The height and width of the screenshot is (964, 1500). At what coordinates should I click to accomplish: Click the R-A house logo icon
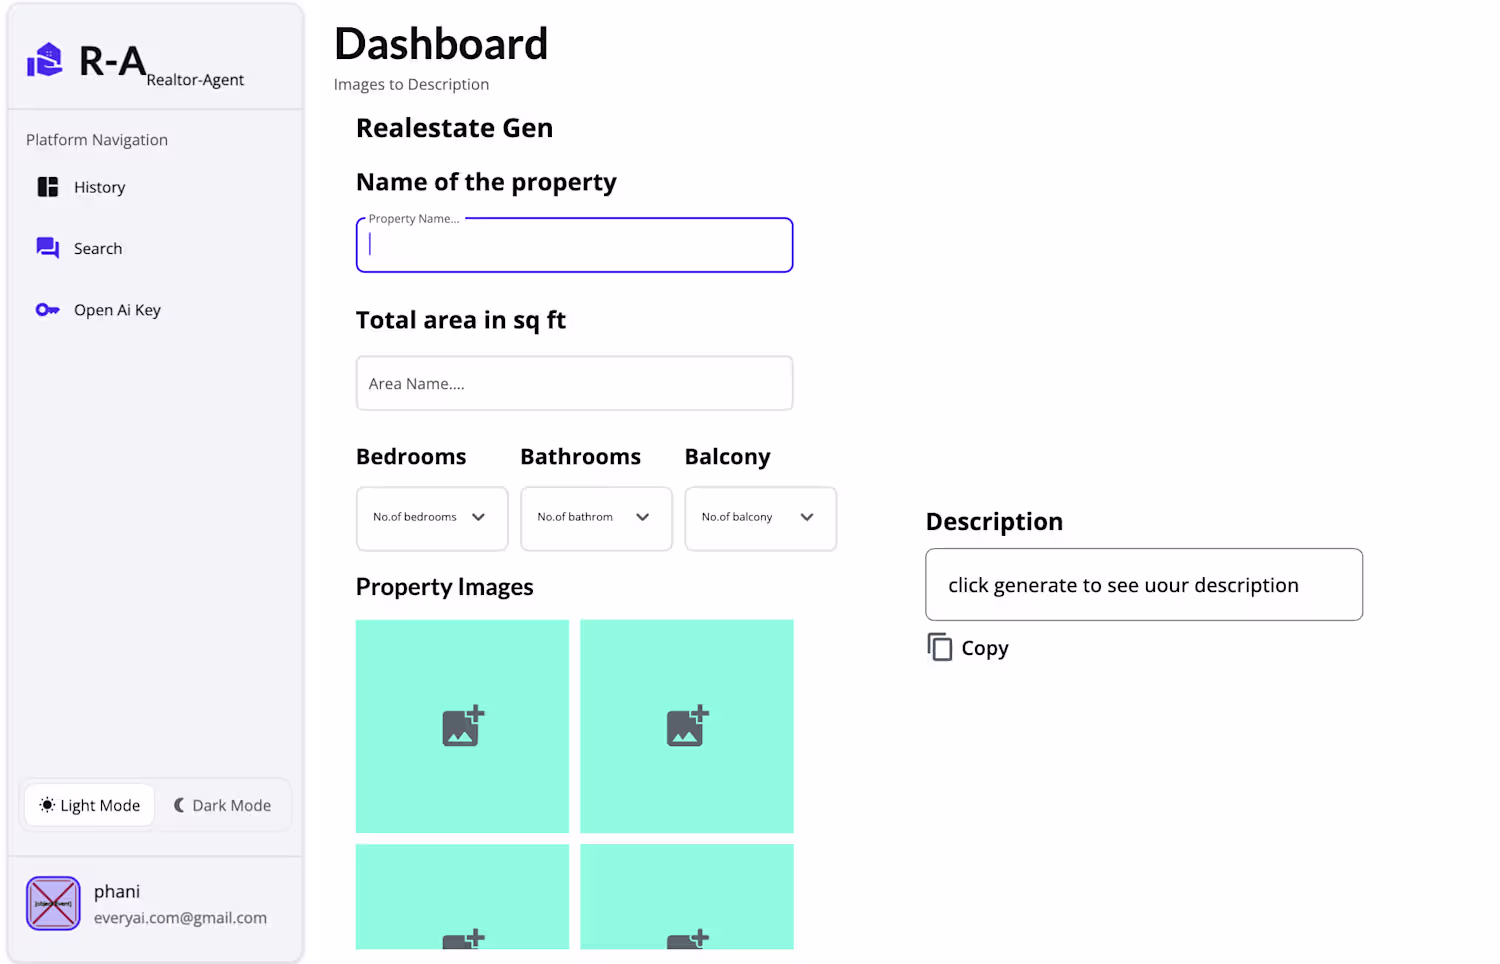[x=44, y=60]
